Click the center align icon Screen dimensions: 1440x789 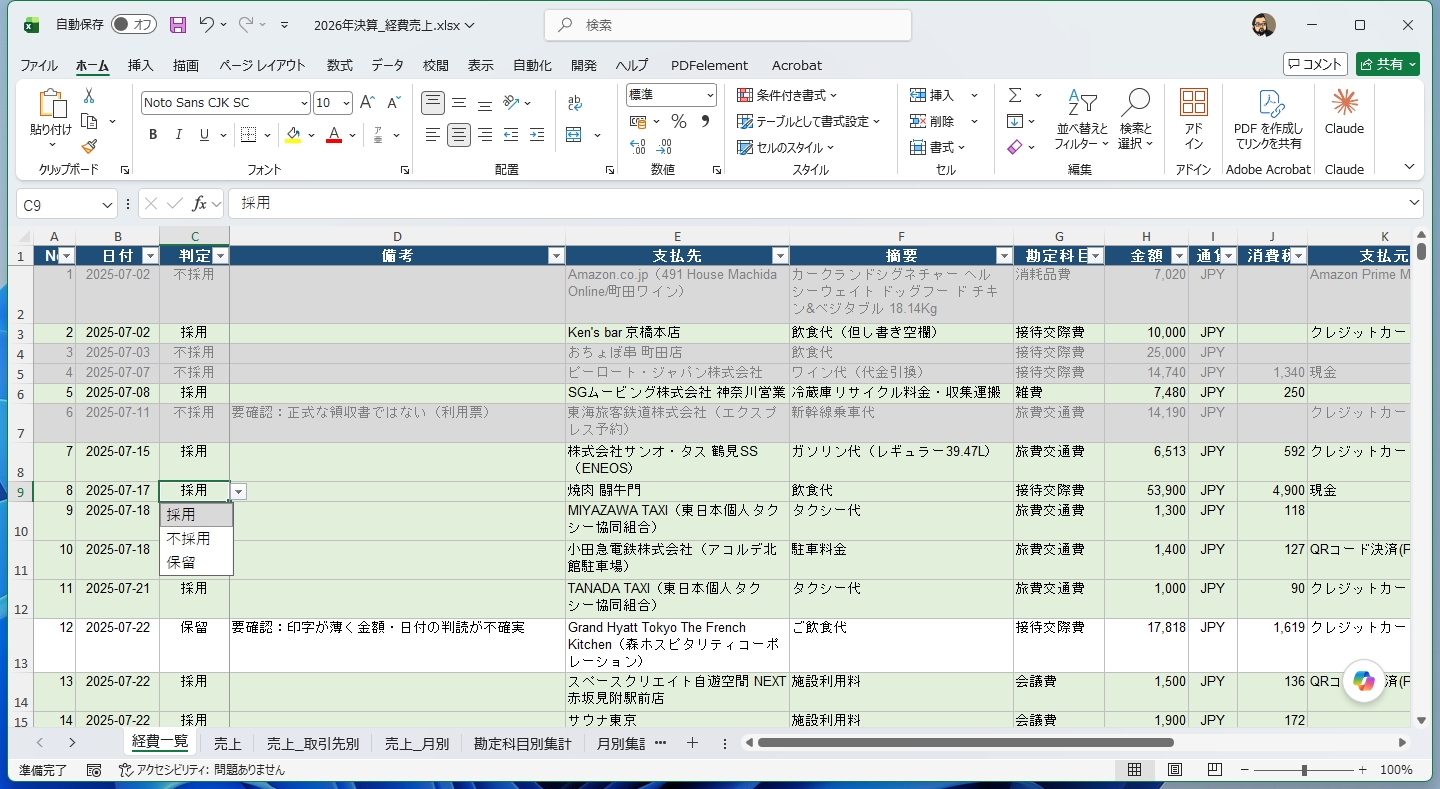click(459, 135)
